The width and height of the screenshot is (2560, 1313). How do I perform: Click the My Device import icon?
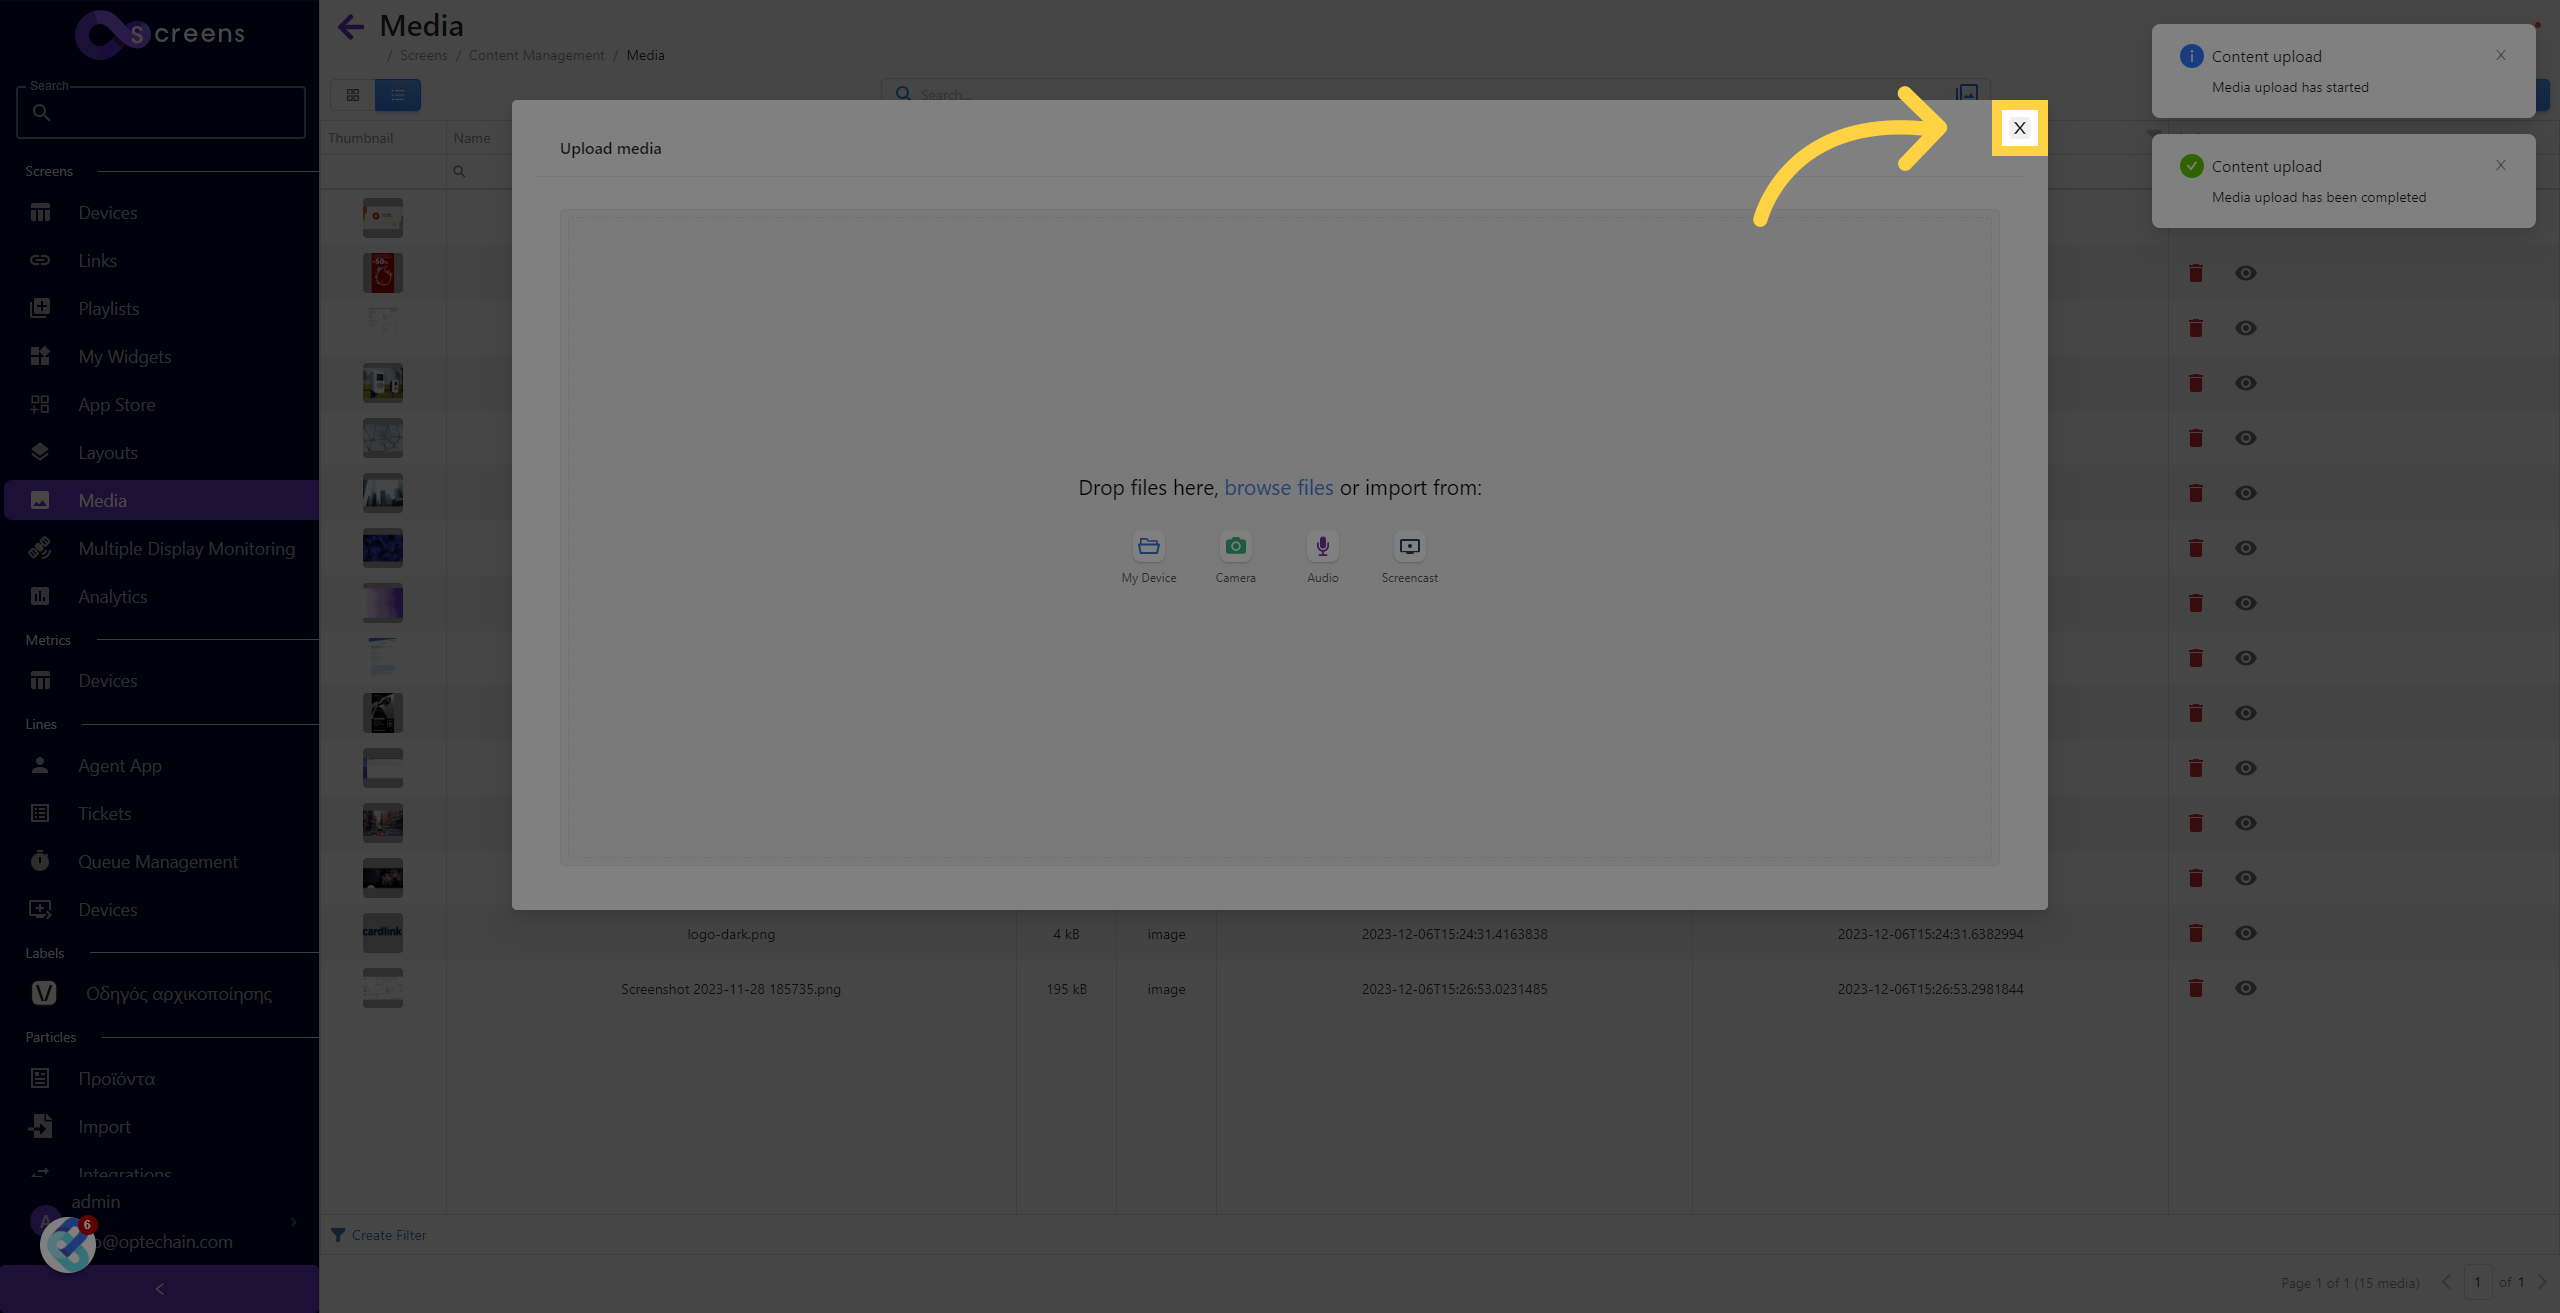1148,547
